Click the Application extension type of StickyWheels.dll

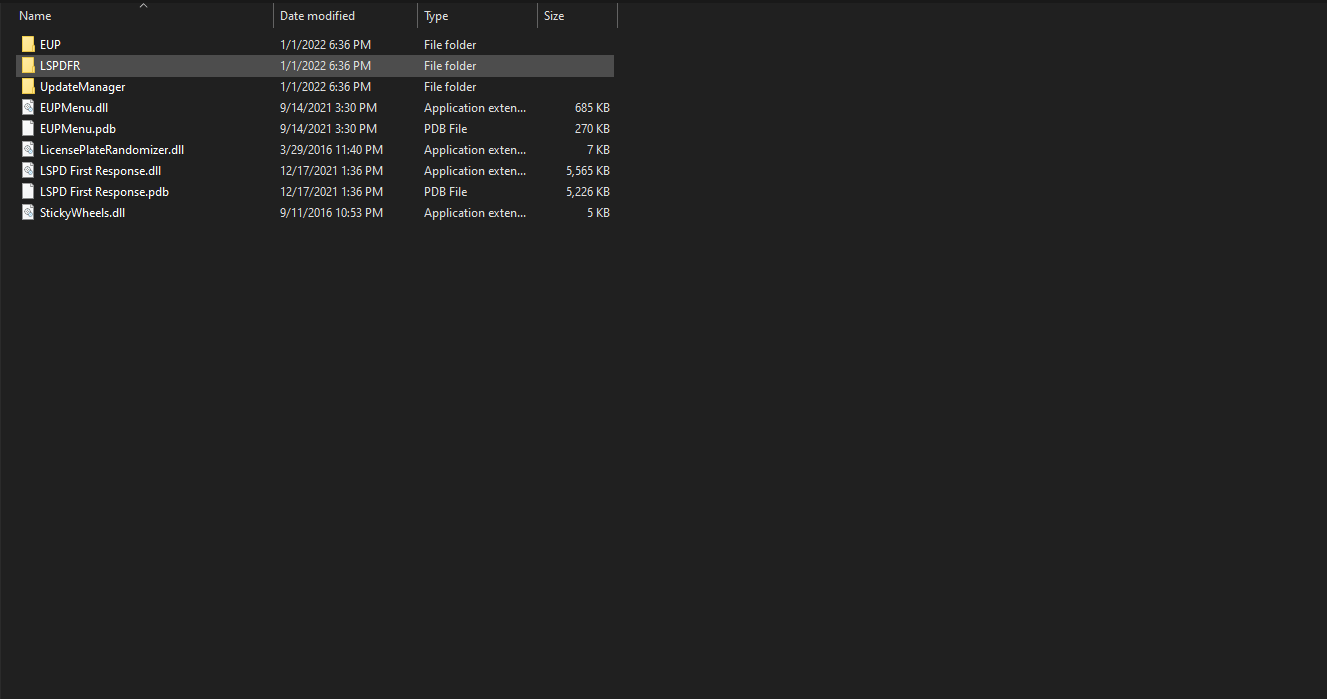475,213
